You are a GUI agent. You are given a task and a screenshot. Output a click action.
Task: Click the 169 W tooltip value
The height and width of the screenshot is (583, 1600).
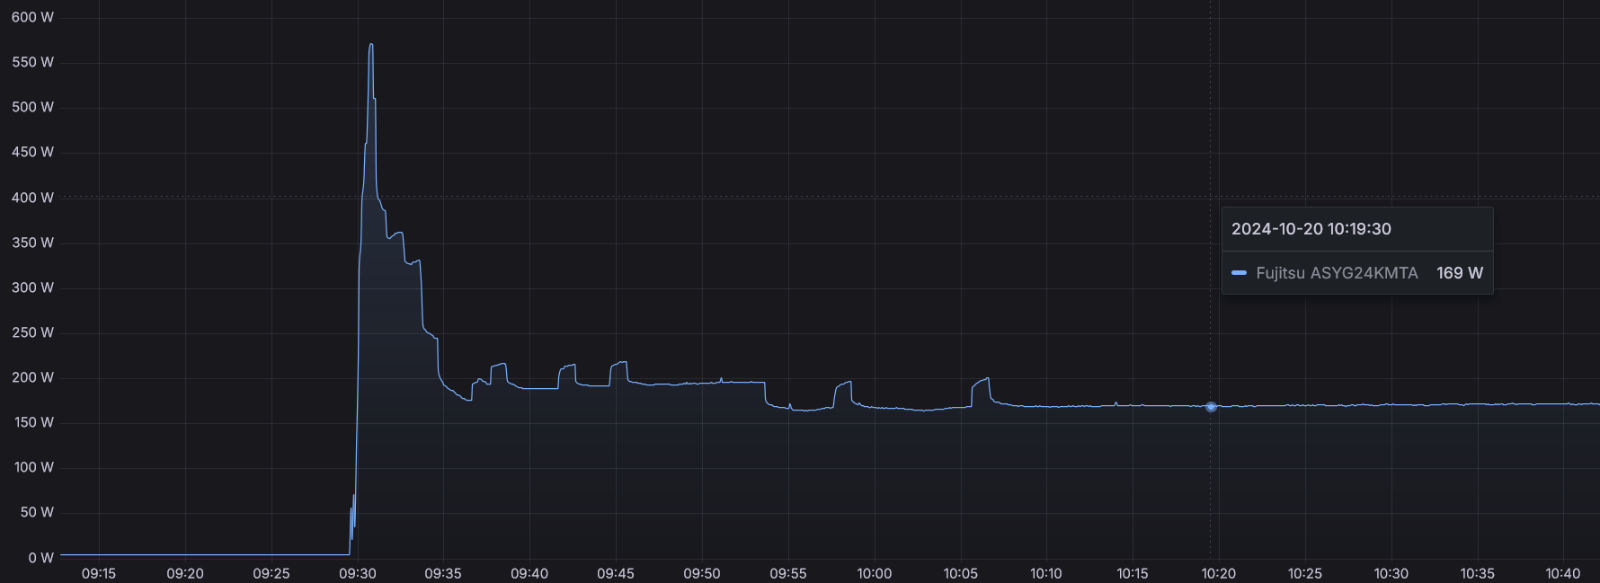1460,273
